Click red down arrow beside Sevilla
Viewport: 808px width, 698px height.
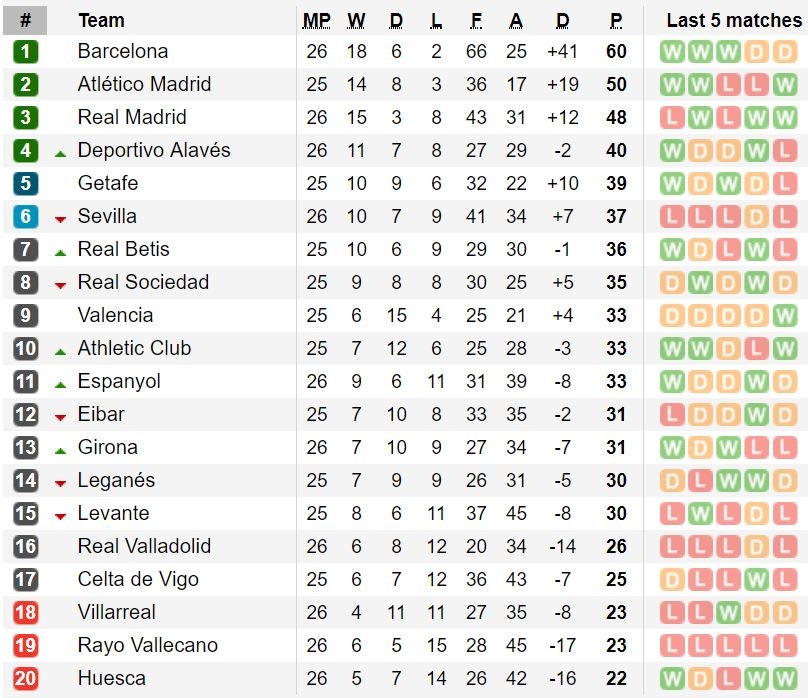click(x=60, y=219)
